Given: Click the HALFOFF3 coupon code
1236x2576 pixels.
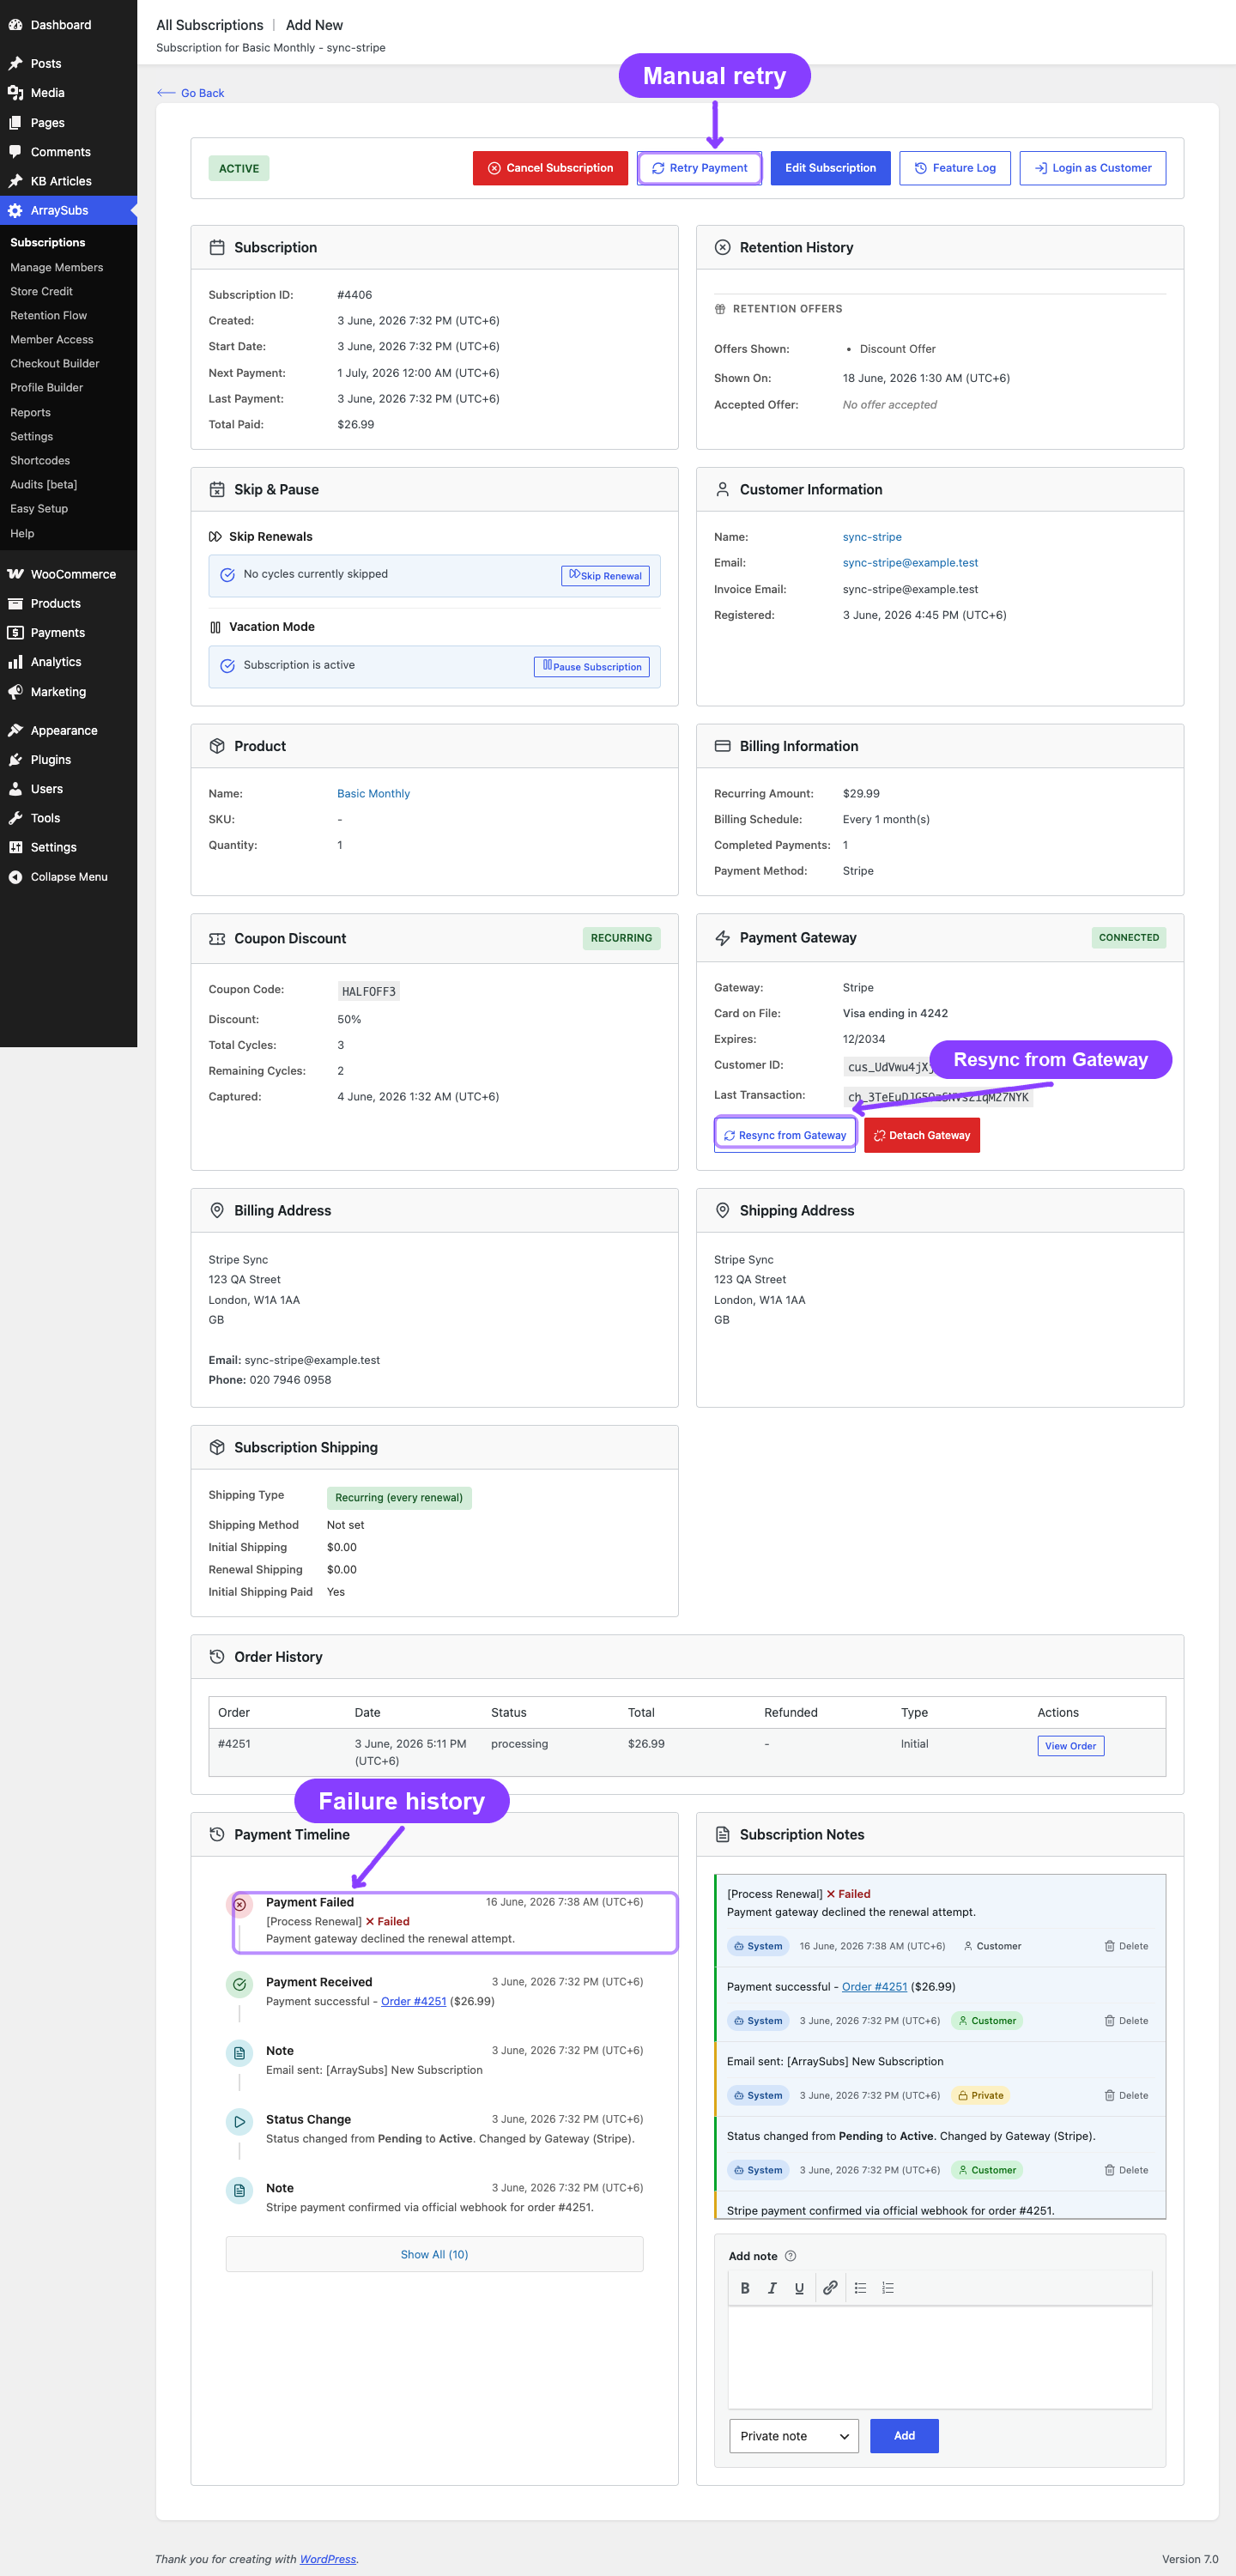Looking at the screenshot, I should [x=369, y=992].
